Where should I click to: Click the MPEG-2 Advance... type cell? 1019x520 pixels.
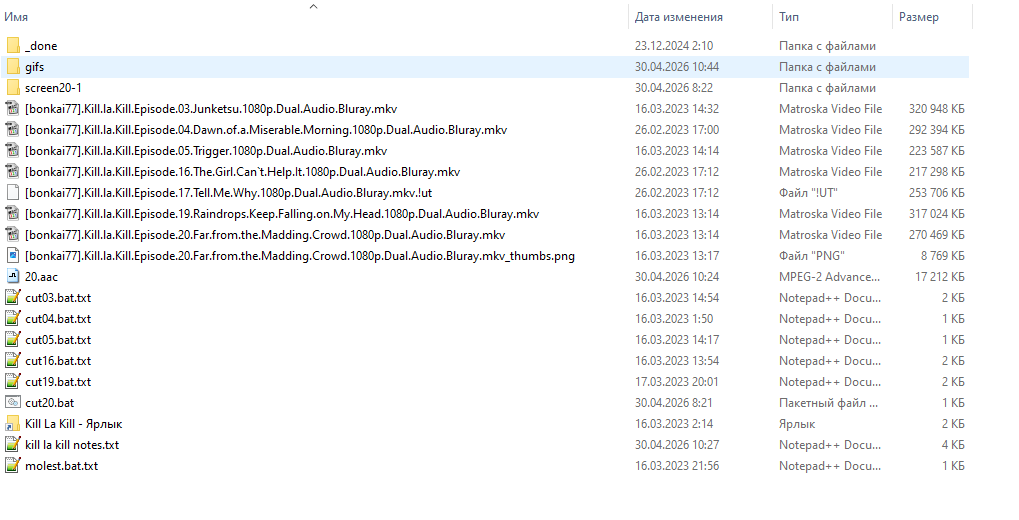coord(830,276)
